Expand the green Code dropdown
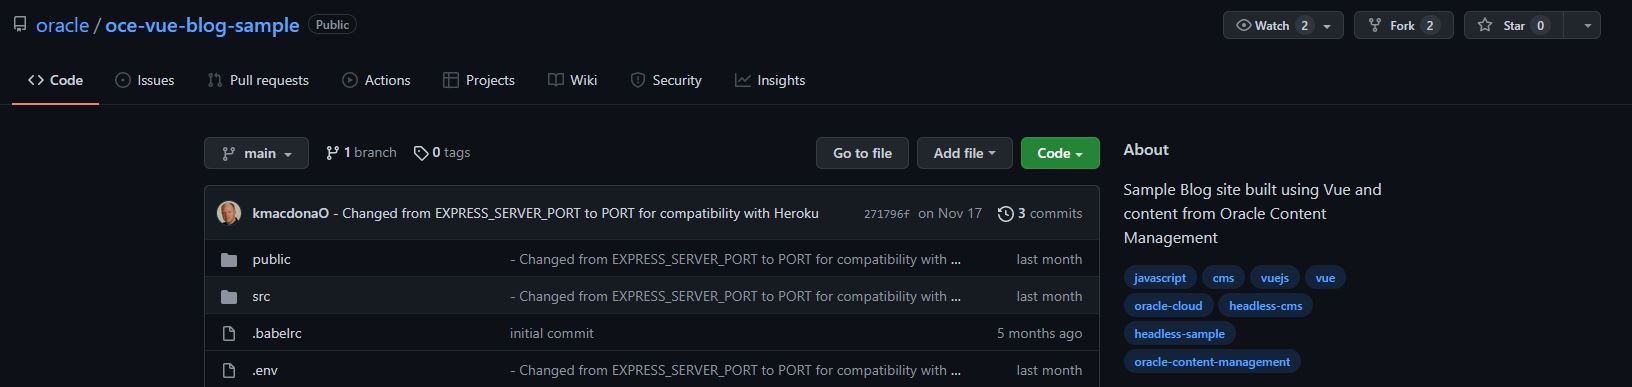Image resolution: width=1632 pixels, height=387 pixels. coord(1060,153)
